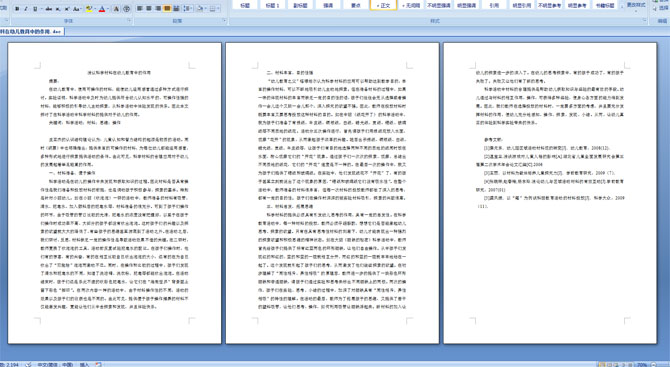Select the justify alignment icon
Screen dimensions: 670x367
point(167,9)
